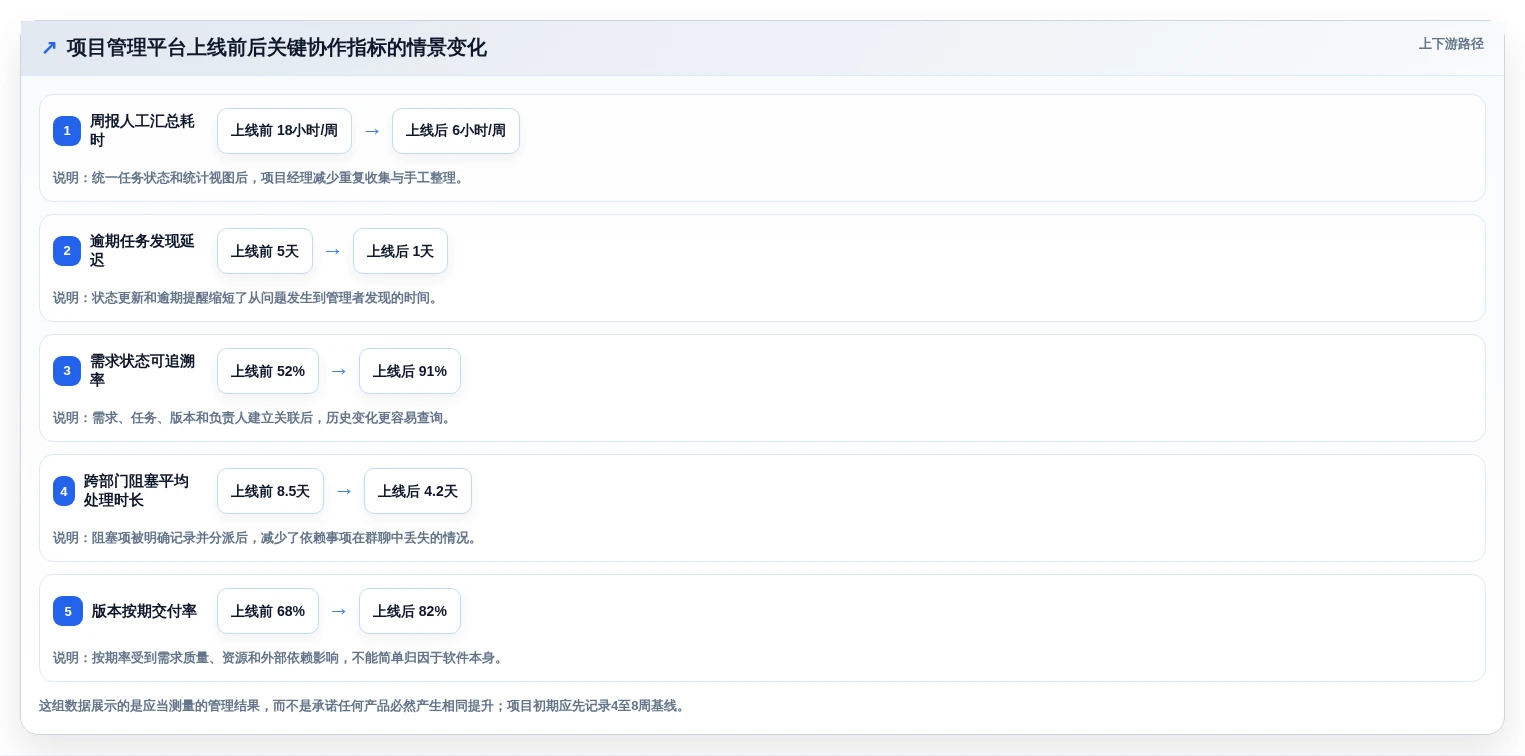Click the arrow icon beside the main title

tap(49, 48)
